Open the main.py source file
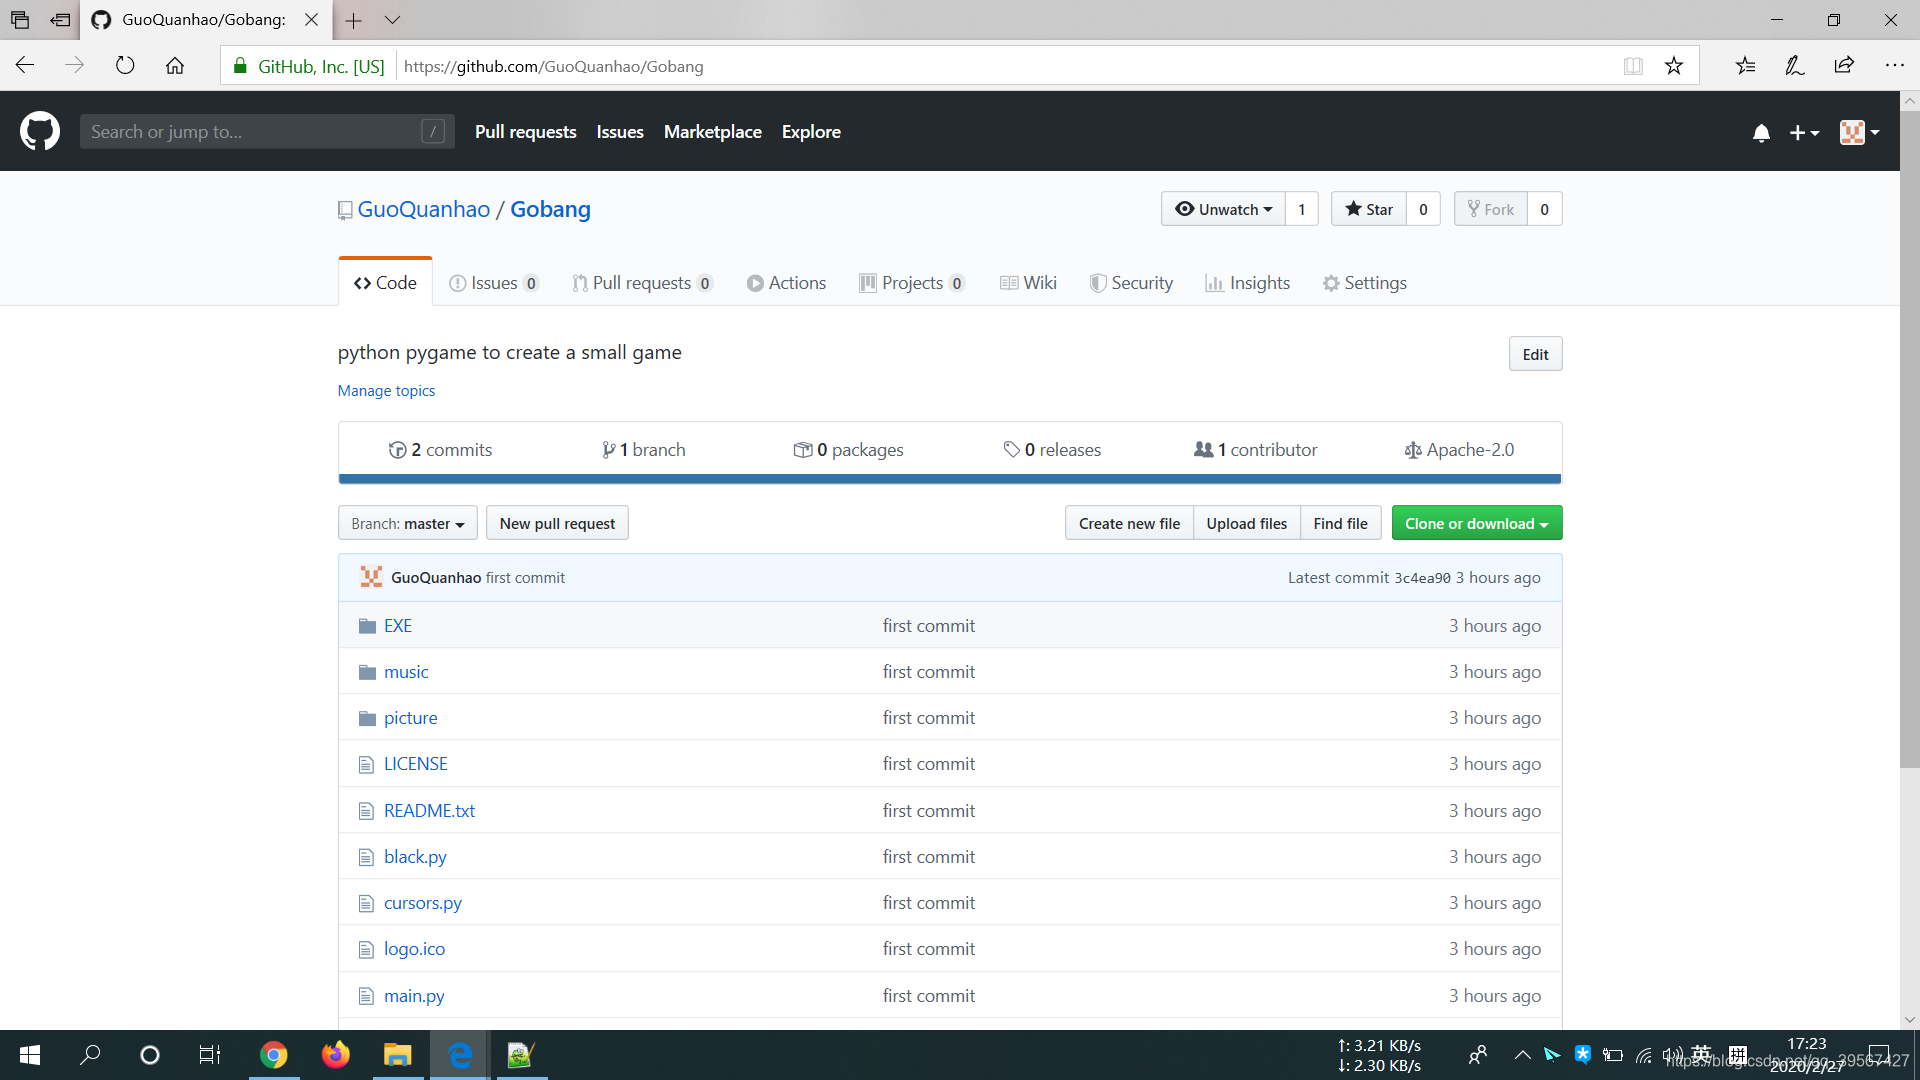Image resolution: width=1920 pixels, height=1080 pixels. click(x=414, y=994)
